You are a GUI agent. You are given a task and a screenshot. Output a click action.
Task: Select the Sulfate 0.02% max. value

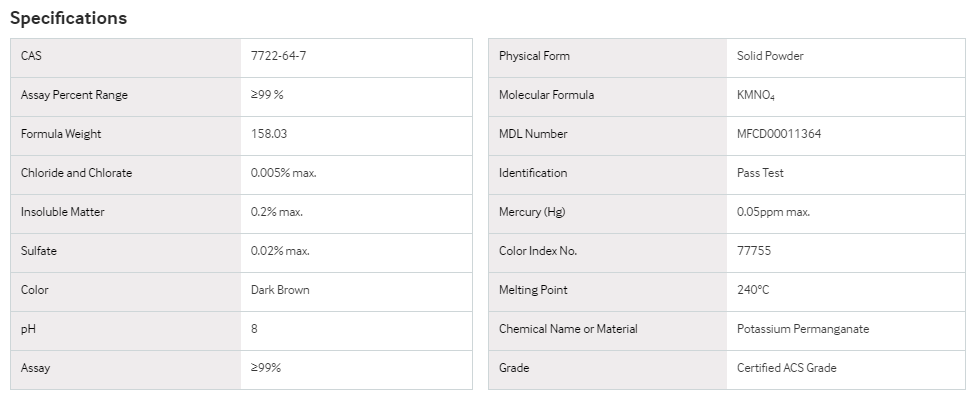[280, 251]
